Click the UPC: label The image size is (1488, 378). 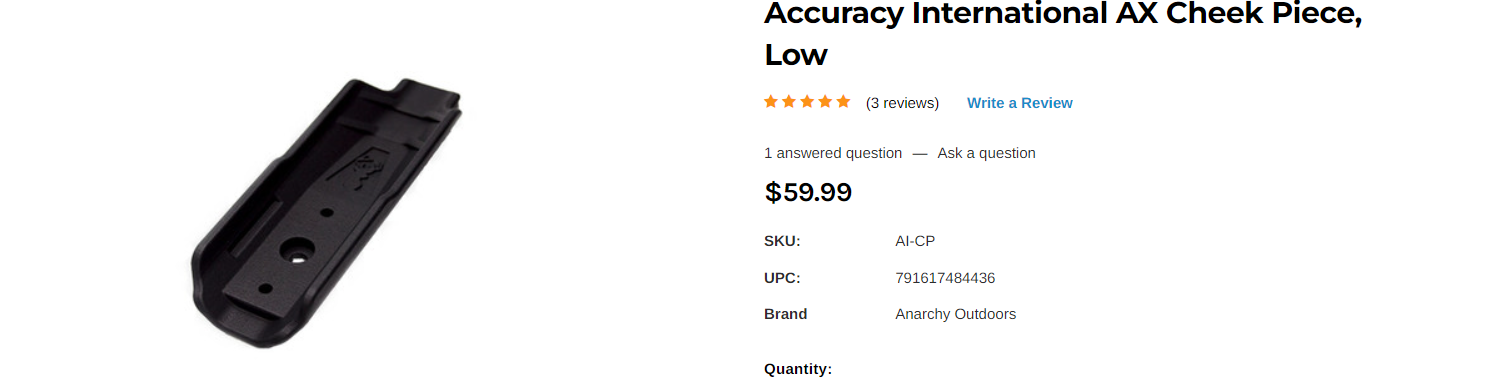[x=782, y=278]
